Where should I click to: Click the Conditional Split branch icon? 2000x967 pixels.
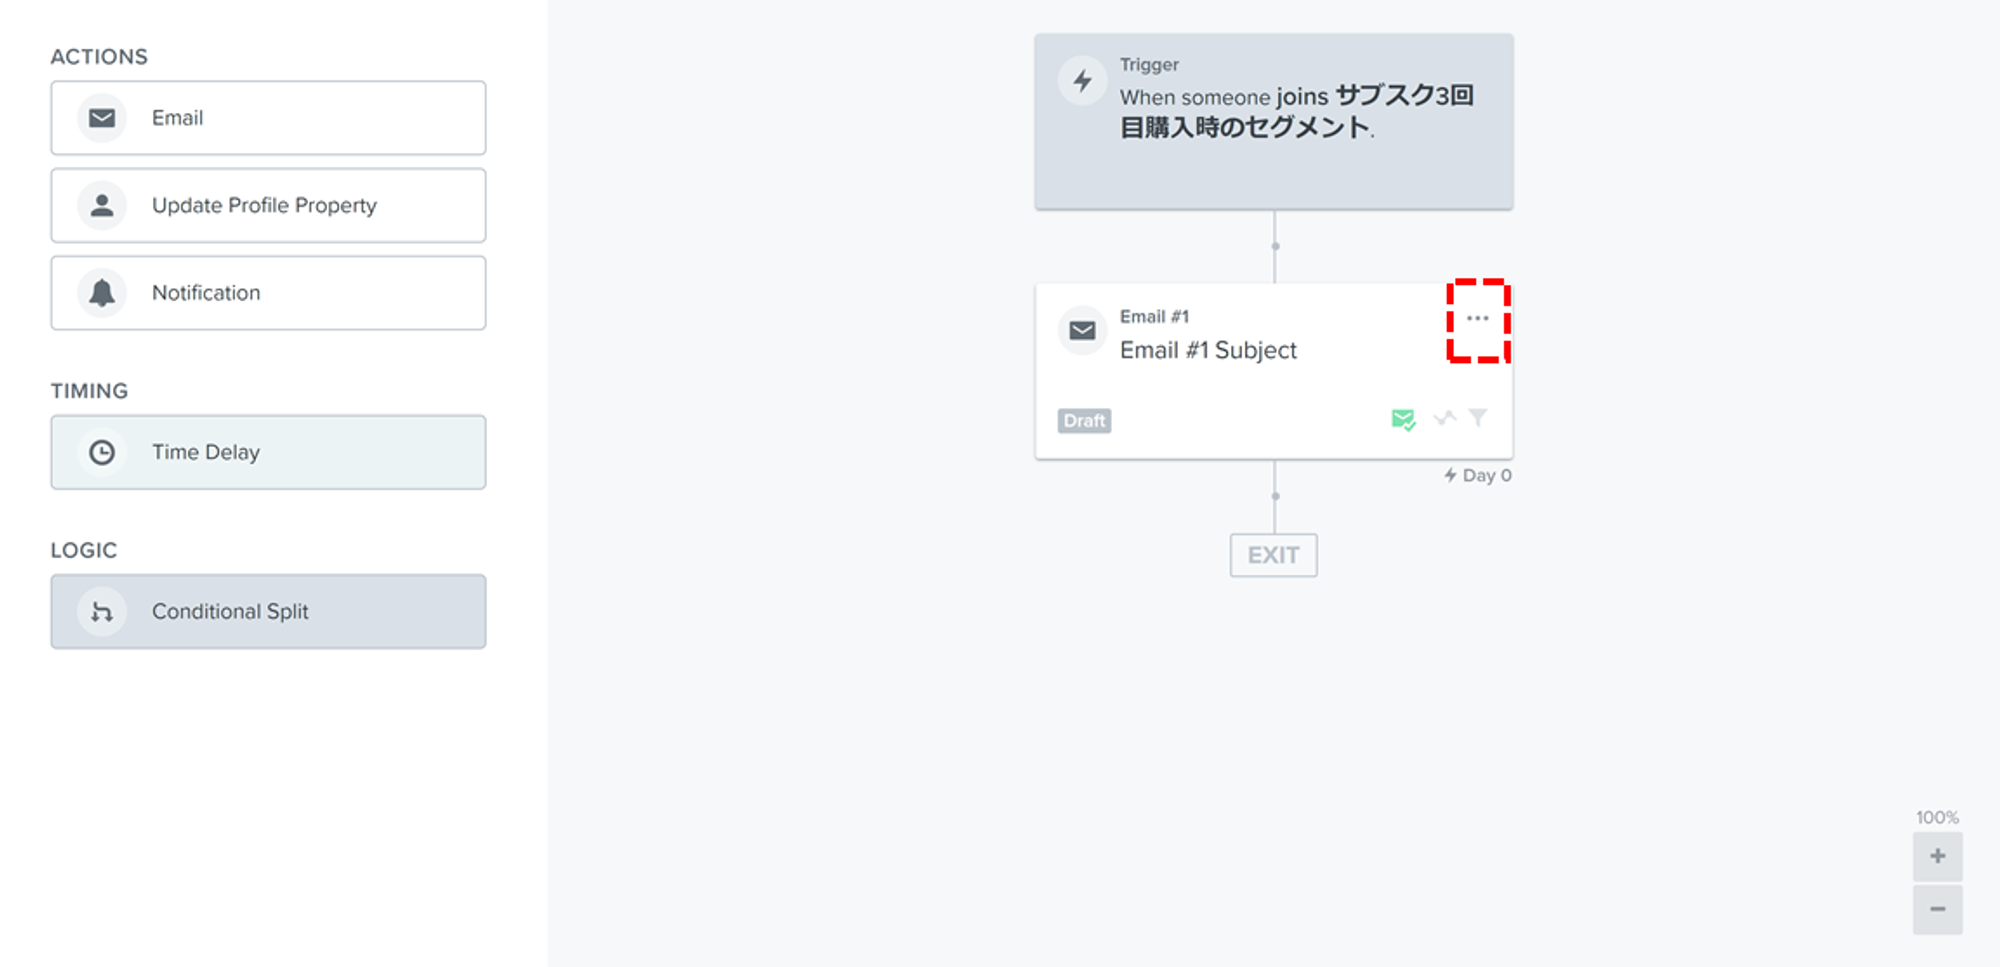[x=102, y=612]
